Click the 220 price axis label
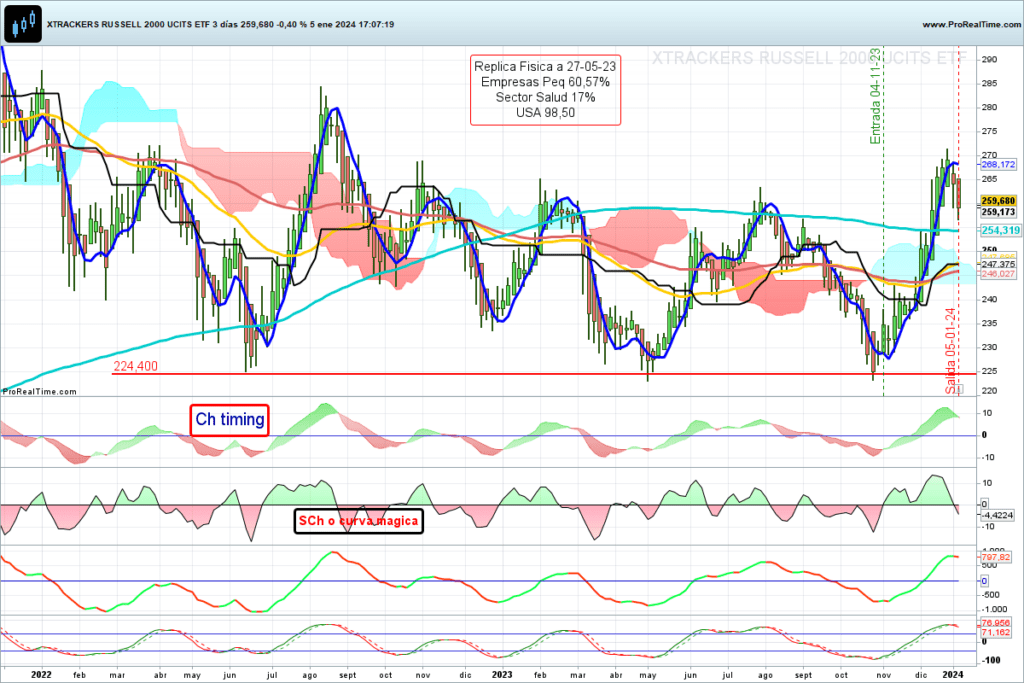The height and width of the screenshot is (683, 1024). click(989, 390)
